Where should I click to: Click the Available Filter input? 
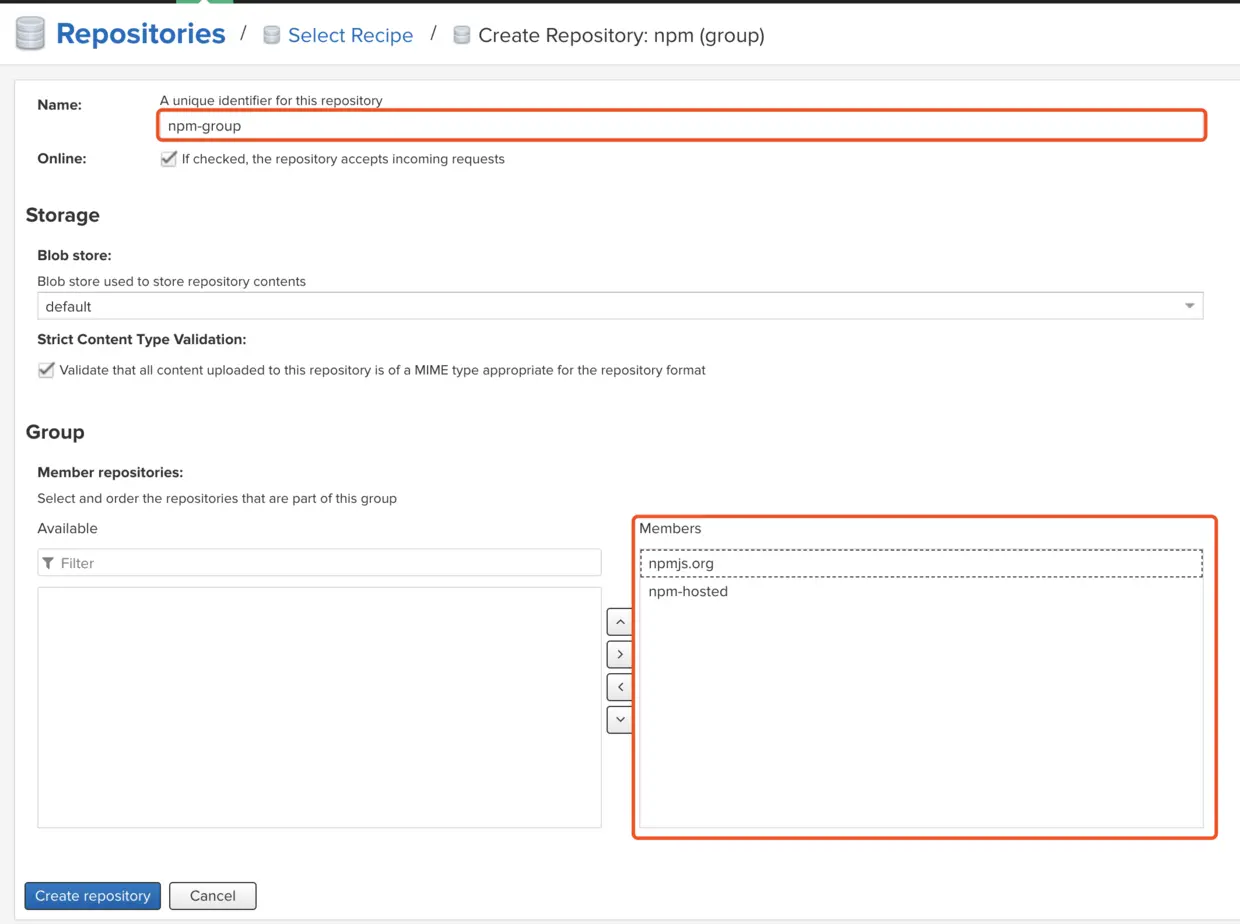tap(320, 563)
